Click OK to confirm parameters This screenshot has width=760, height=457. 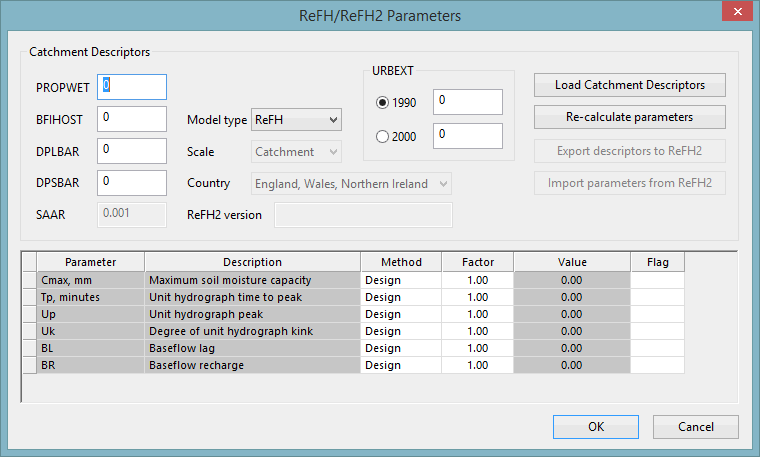pyautogui.click(x=596, y=427)
